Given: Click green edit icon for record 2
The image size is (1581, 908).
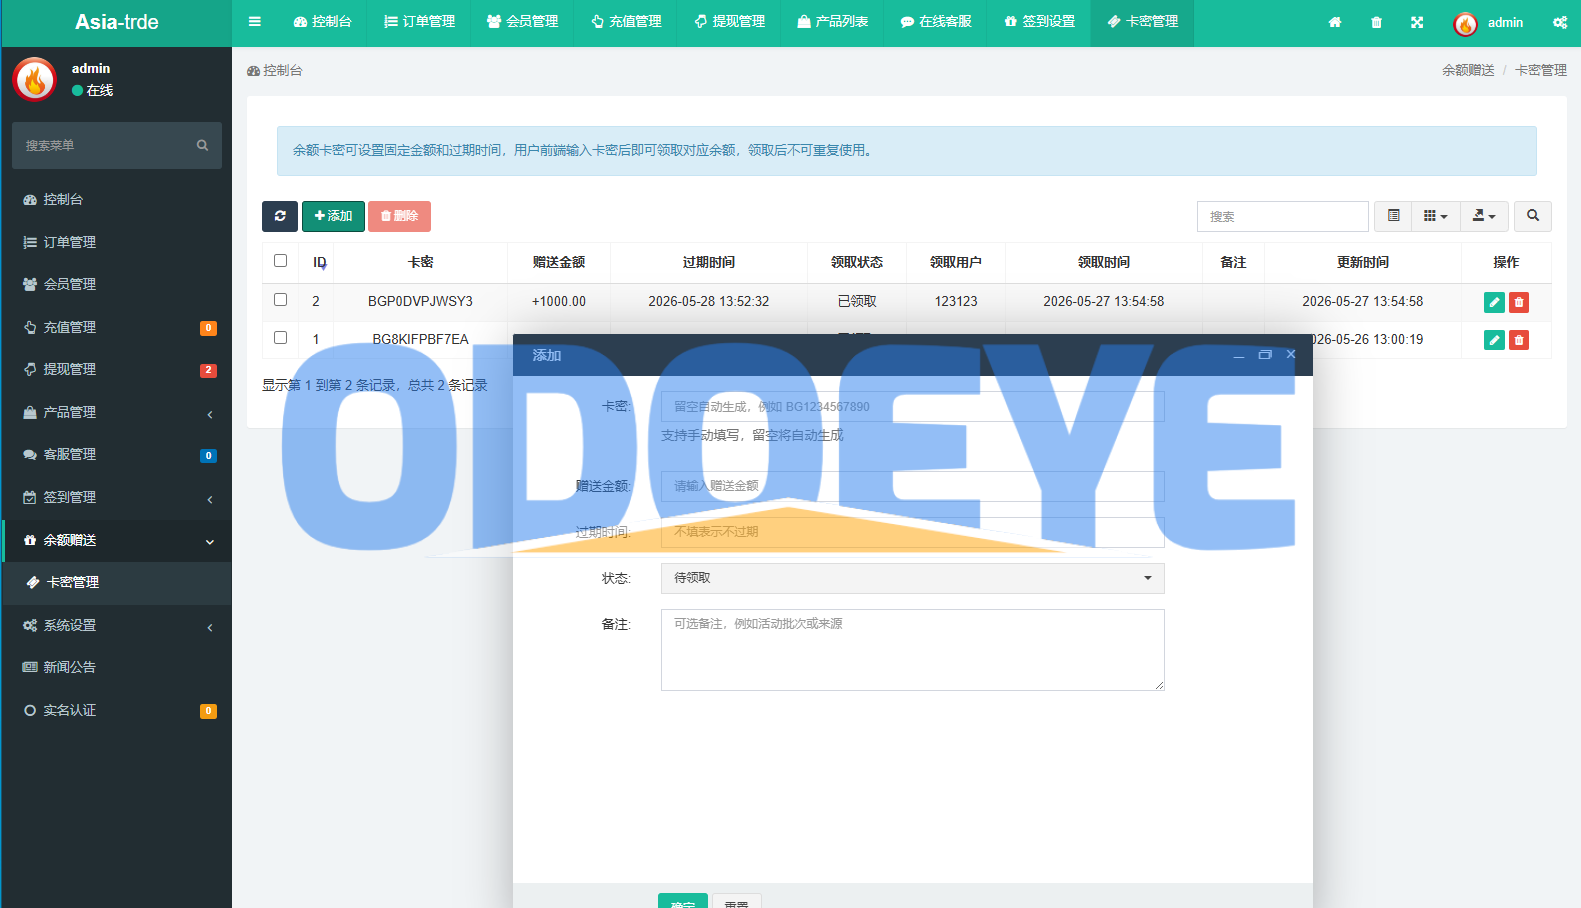Looking at the screenshot, I should point(1494,302).
